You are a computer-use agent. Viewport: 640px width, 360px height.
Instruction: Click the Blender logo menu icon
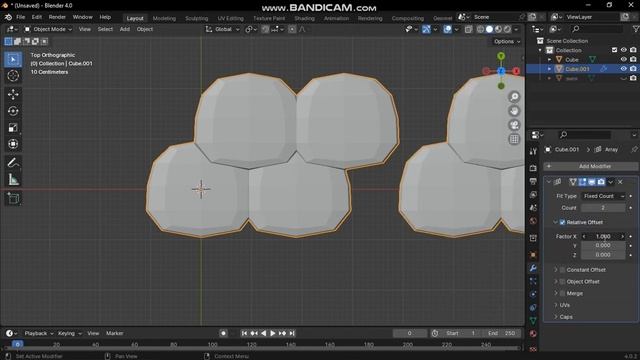[x=8, y=17]
